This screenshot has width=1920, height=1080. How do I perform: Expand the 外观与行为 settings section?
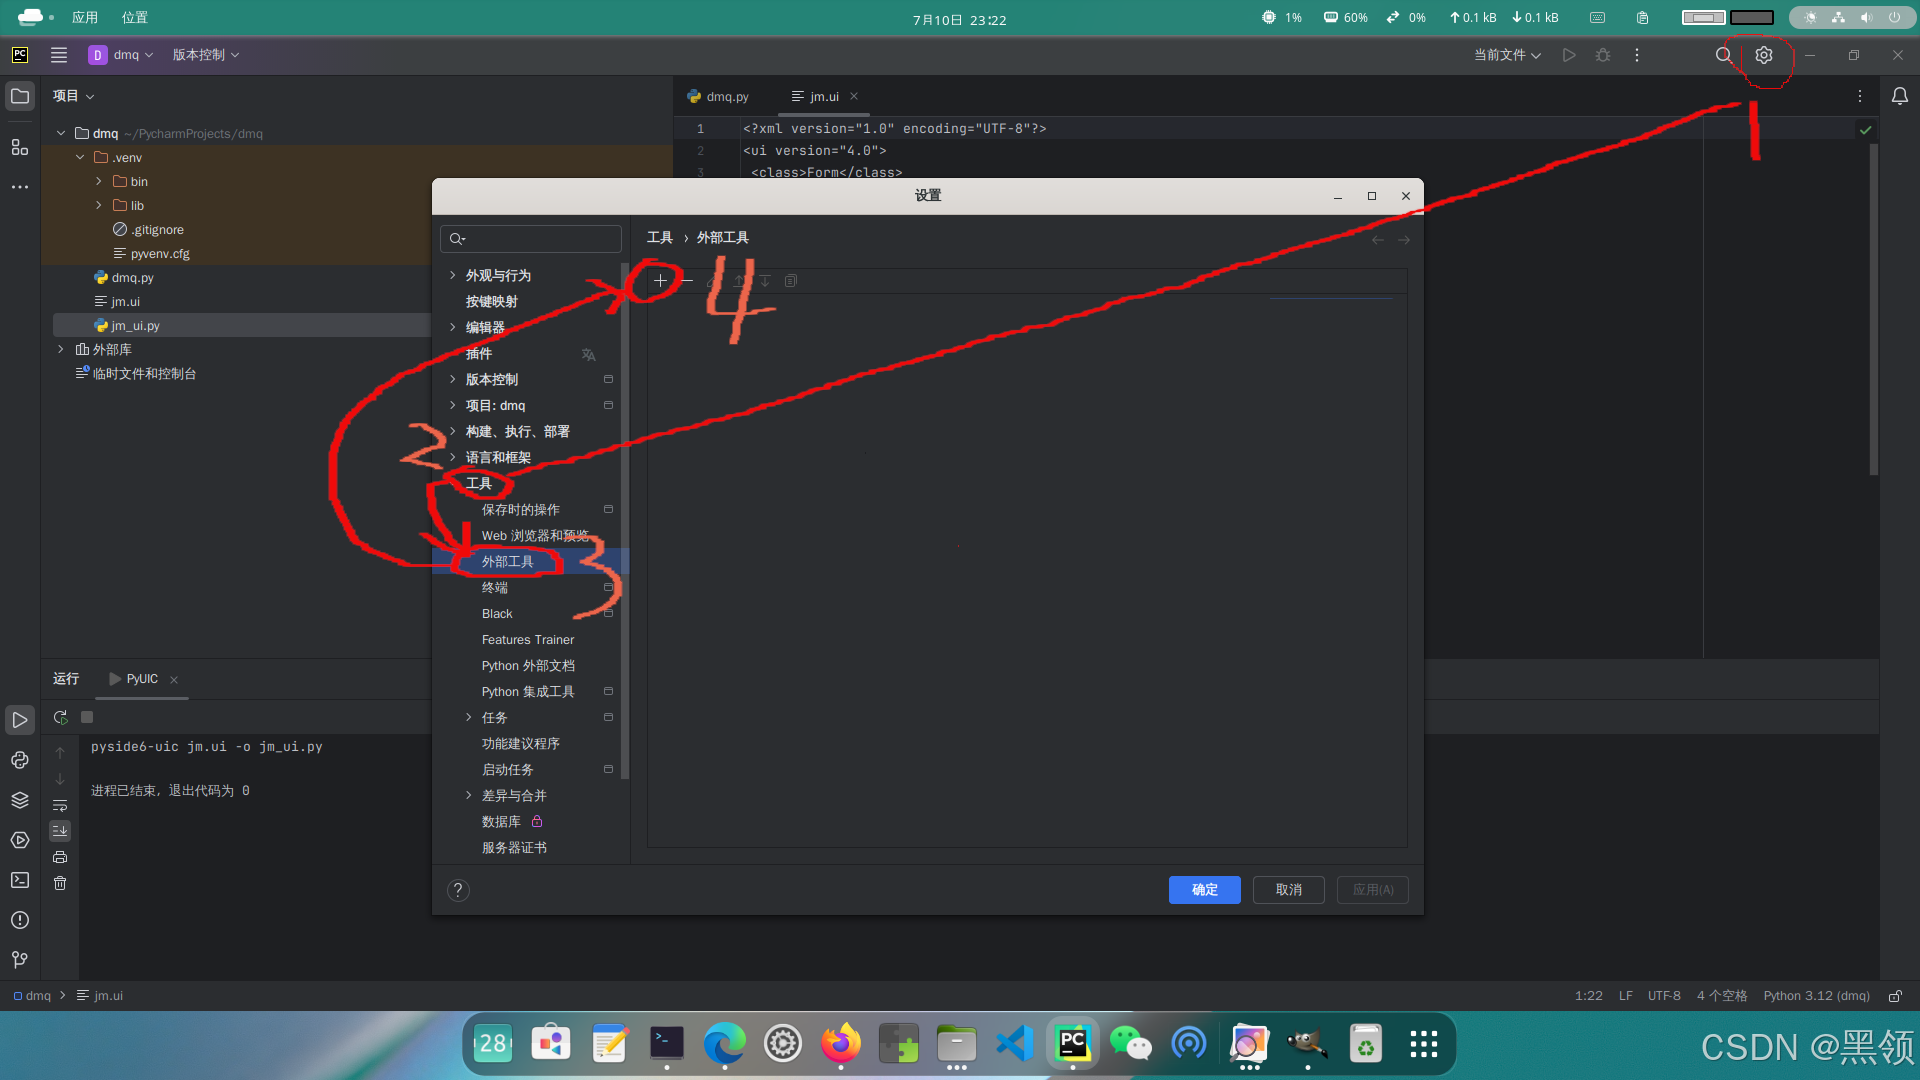tap(453, 275)
